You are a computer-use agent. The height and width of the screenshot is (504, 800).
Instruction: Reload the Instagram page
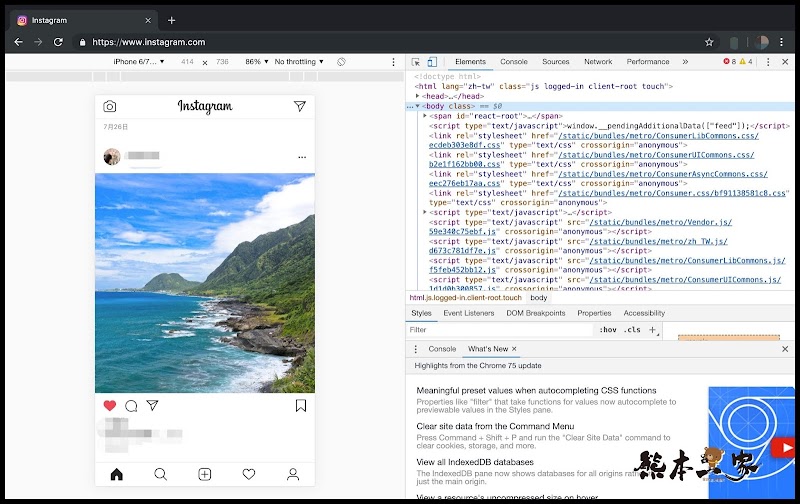tap(58, 42)
